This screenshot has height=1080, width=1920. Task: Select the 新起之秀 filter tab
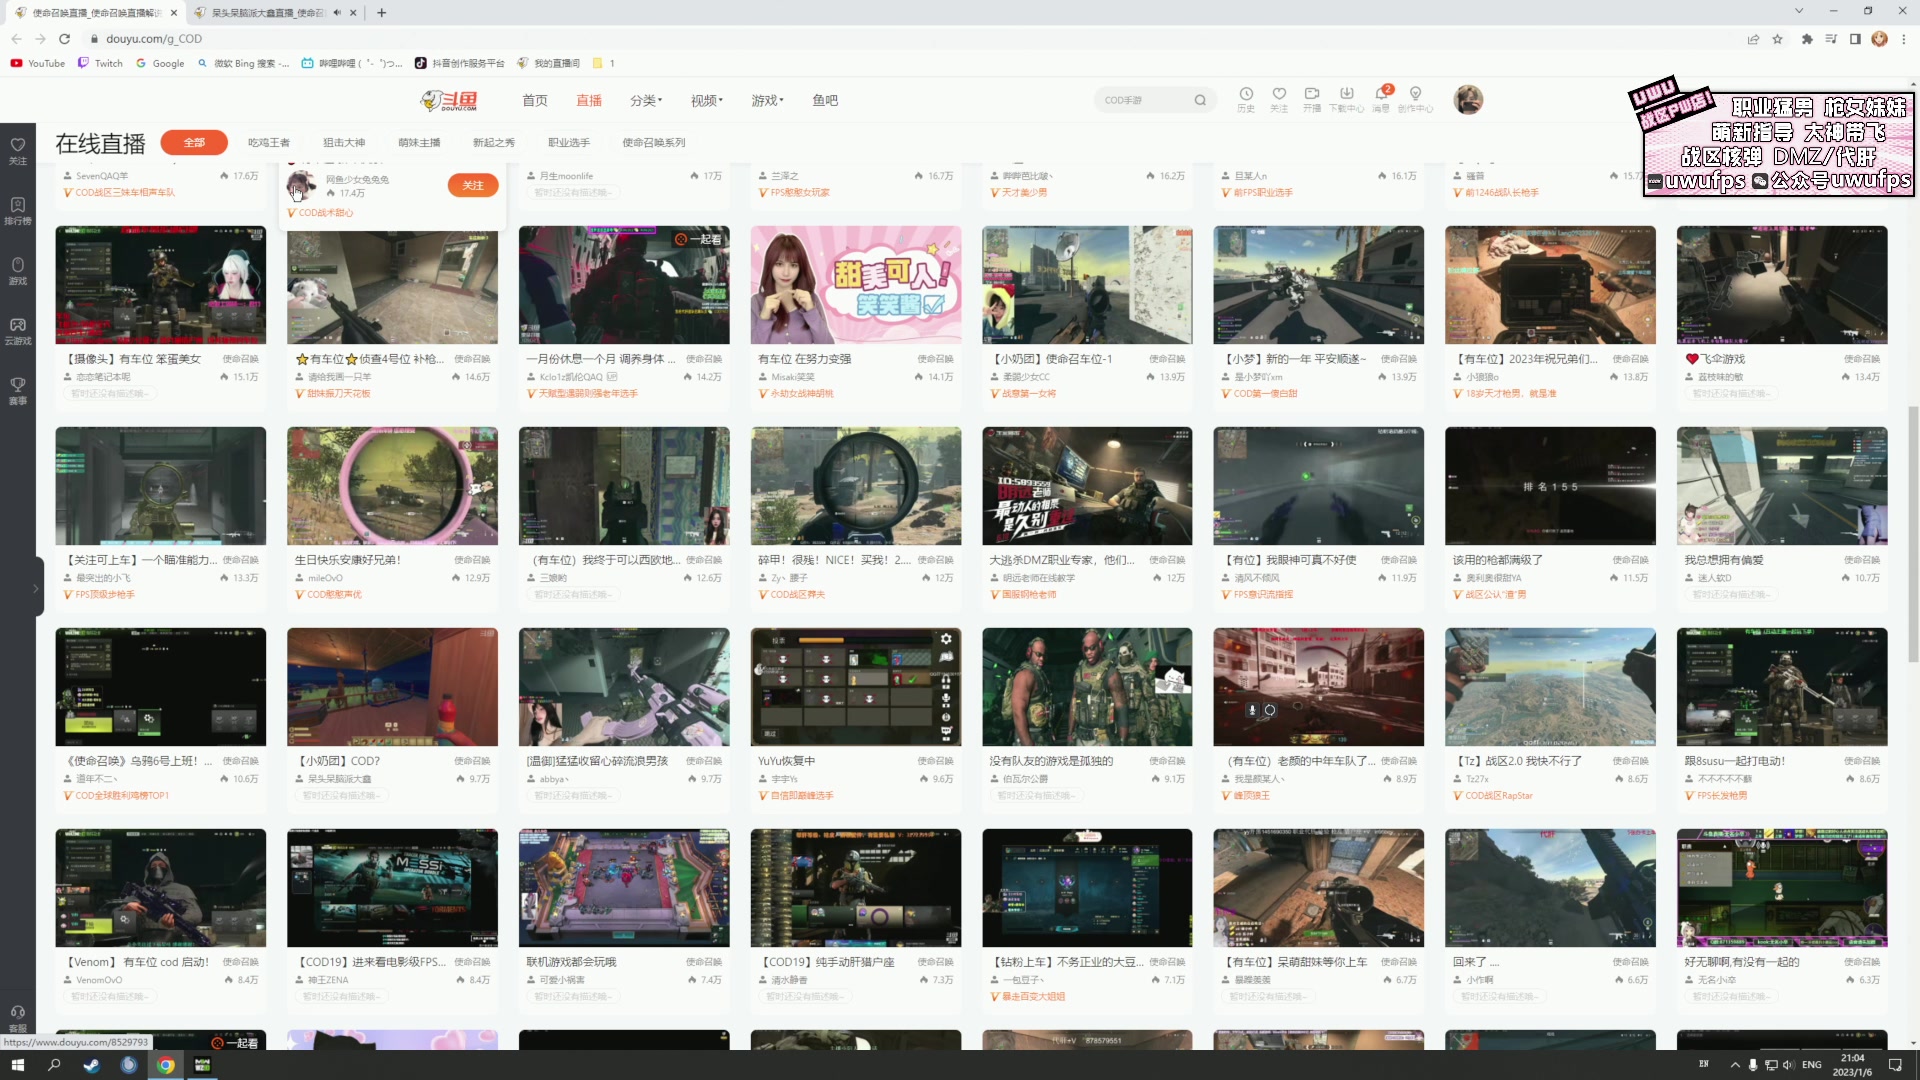pos(494,143)
